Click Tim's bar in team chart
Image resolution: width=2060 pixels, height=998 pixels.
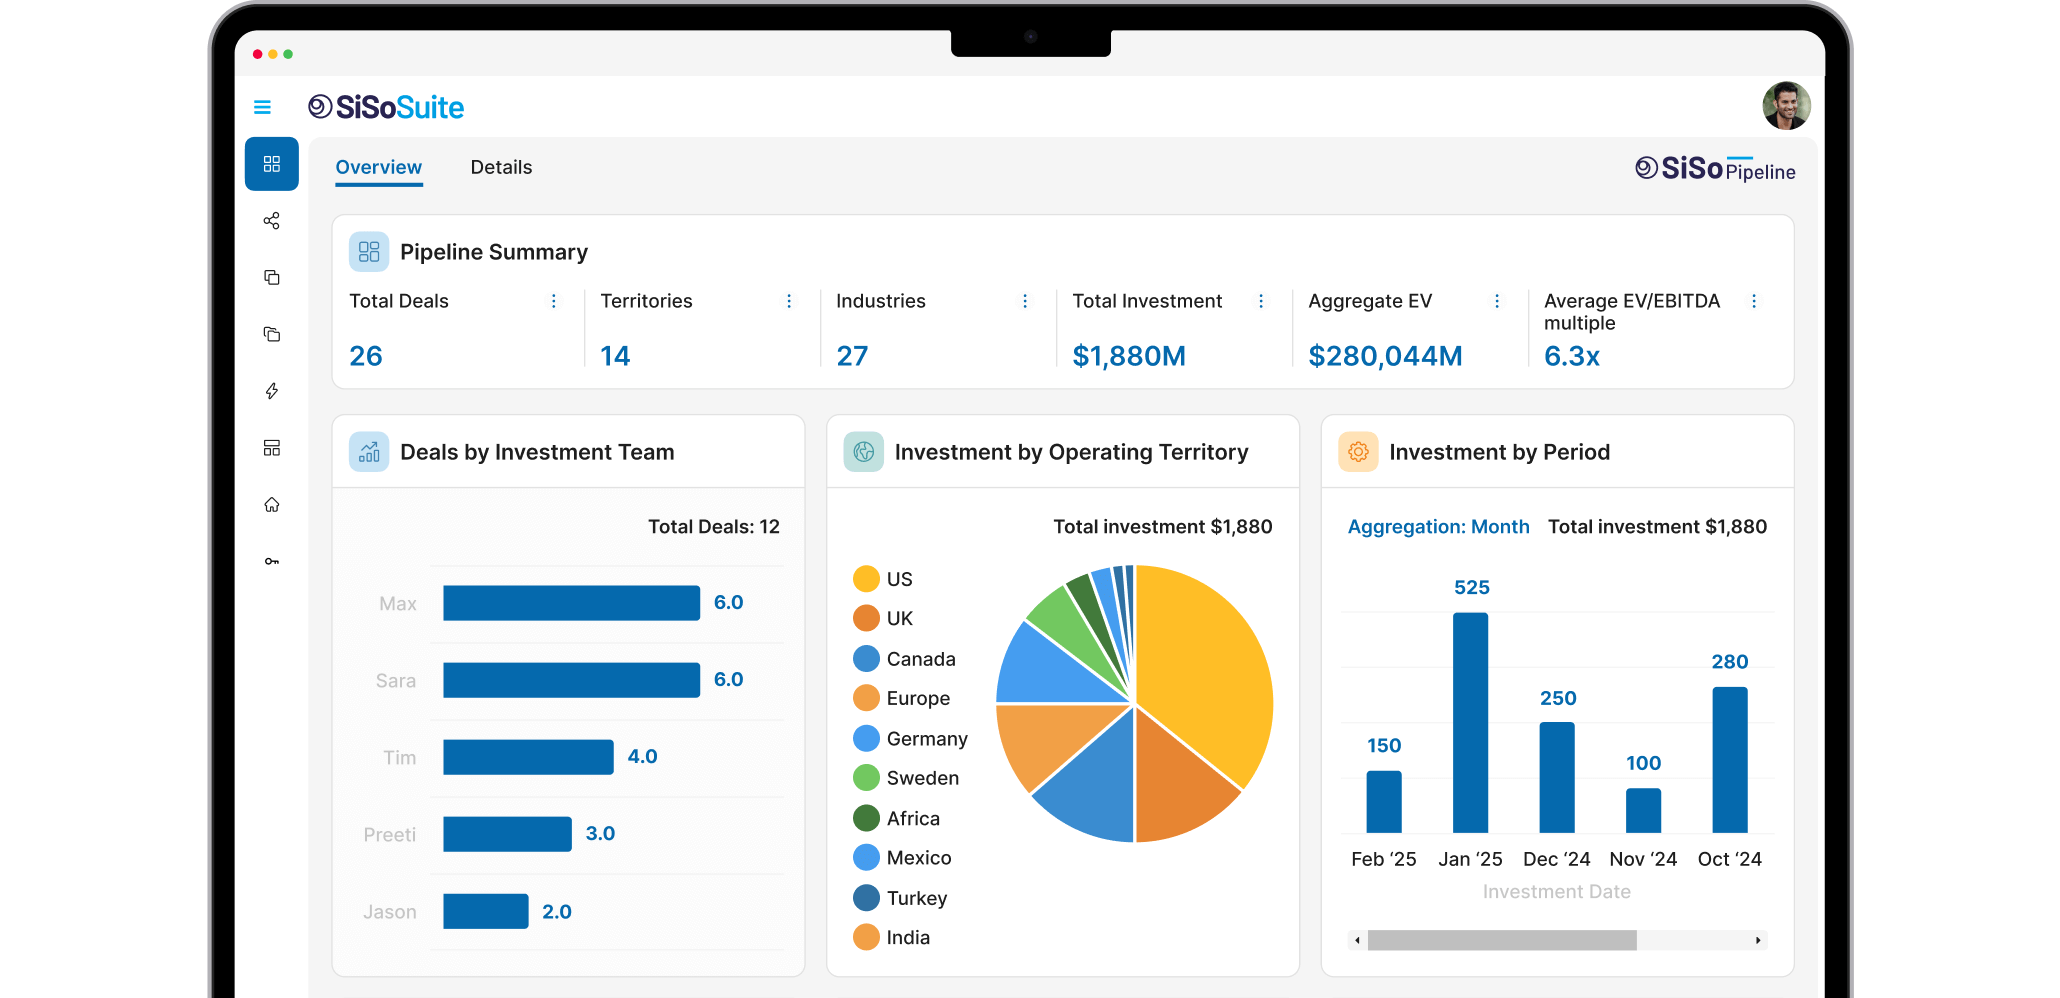(528, 757)
